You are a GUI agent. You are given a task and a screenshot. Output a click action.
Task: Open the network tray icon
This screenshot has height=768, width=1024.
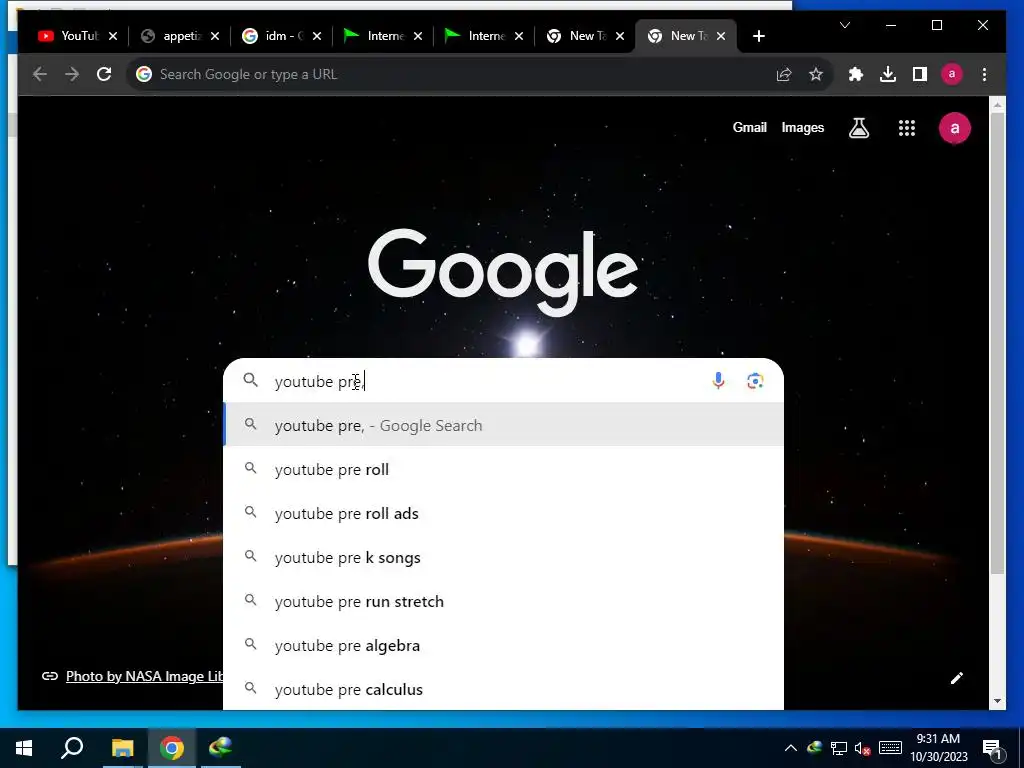839,748
